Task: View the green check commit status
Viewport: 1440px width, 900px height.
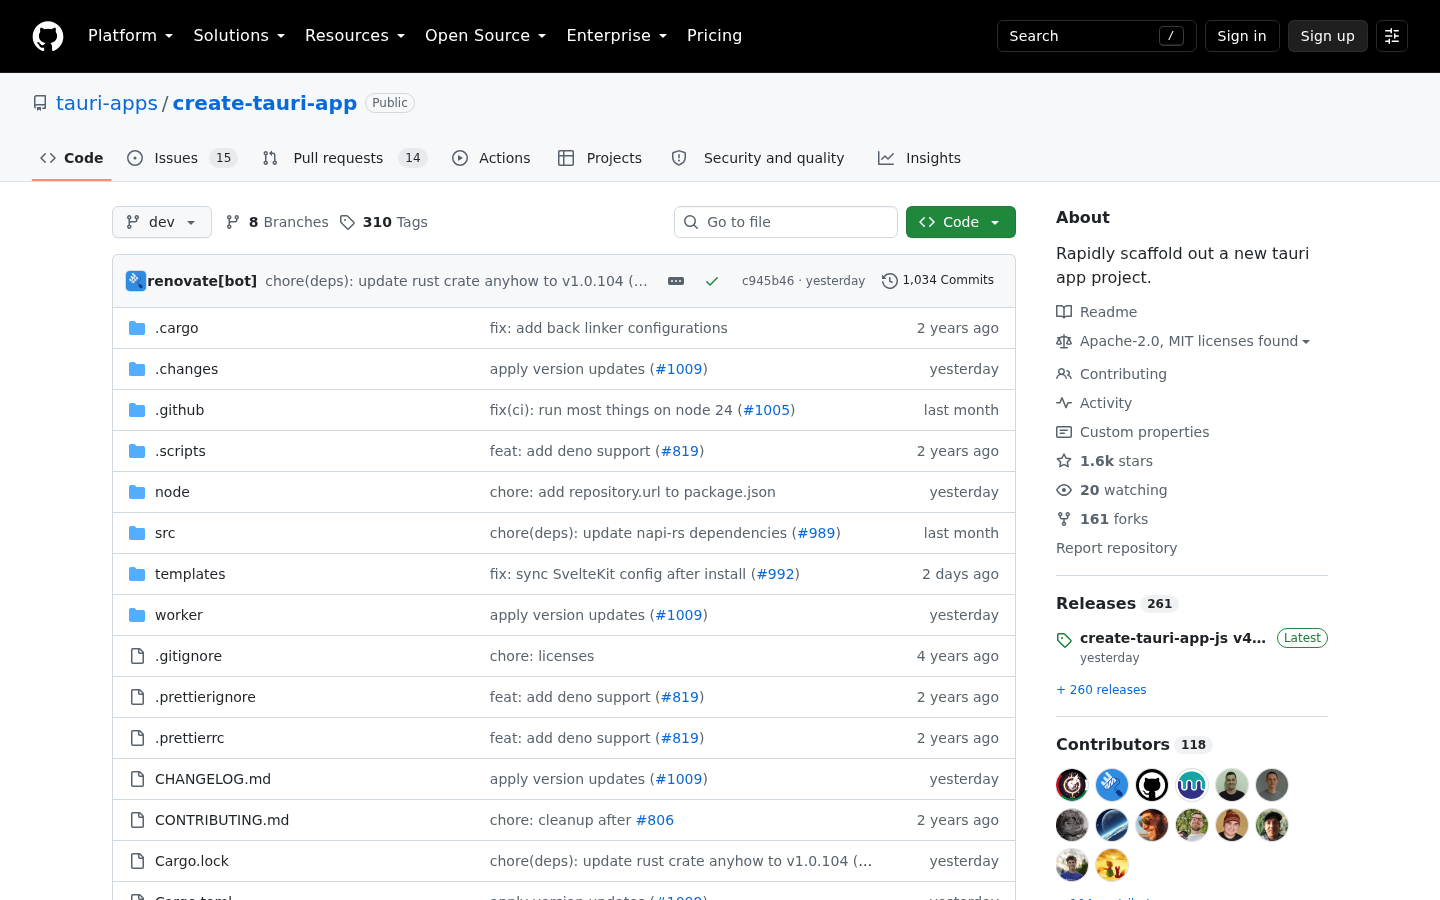Action: 712,281
